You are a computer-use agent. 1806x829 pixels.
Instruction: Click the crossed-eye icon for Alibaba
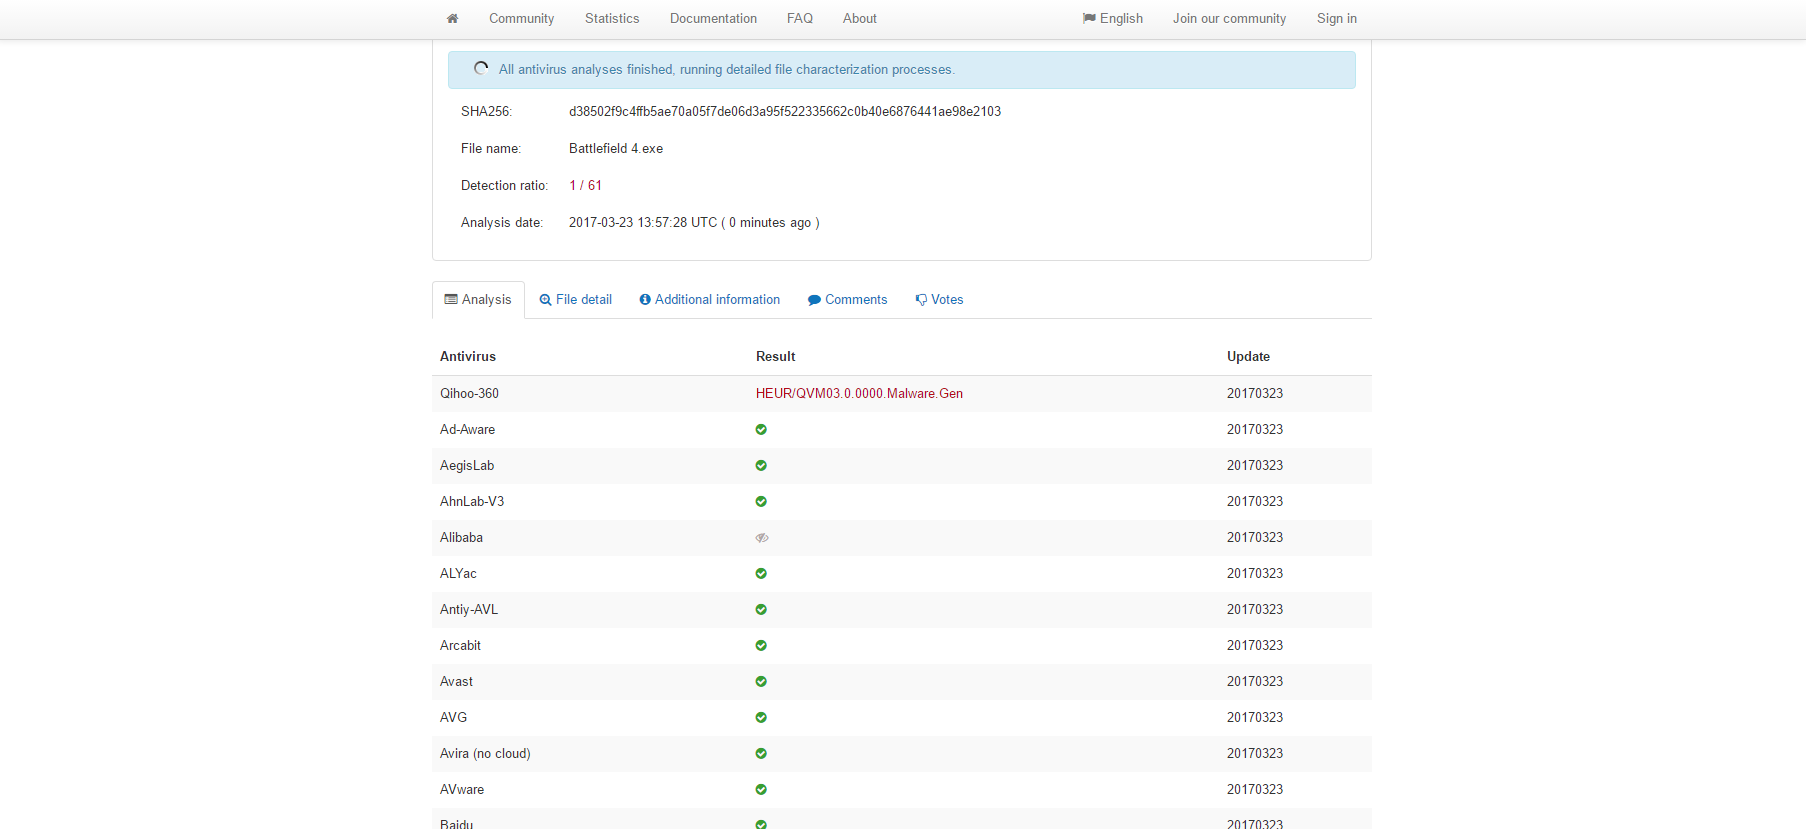pyautogui.click(x=762, y=538)
